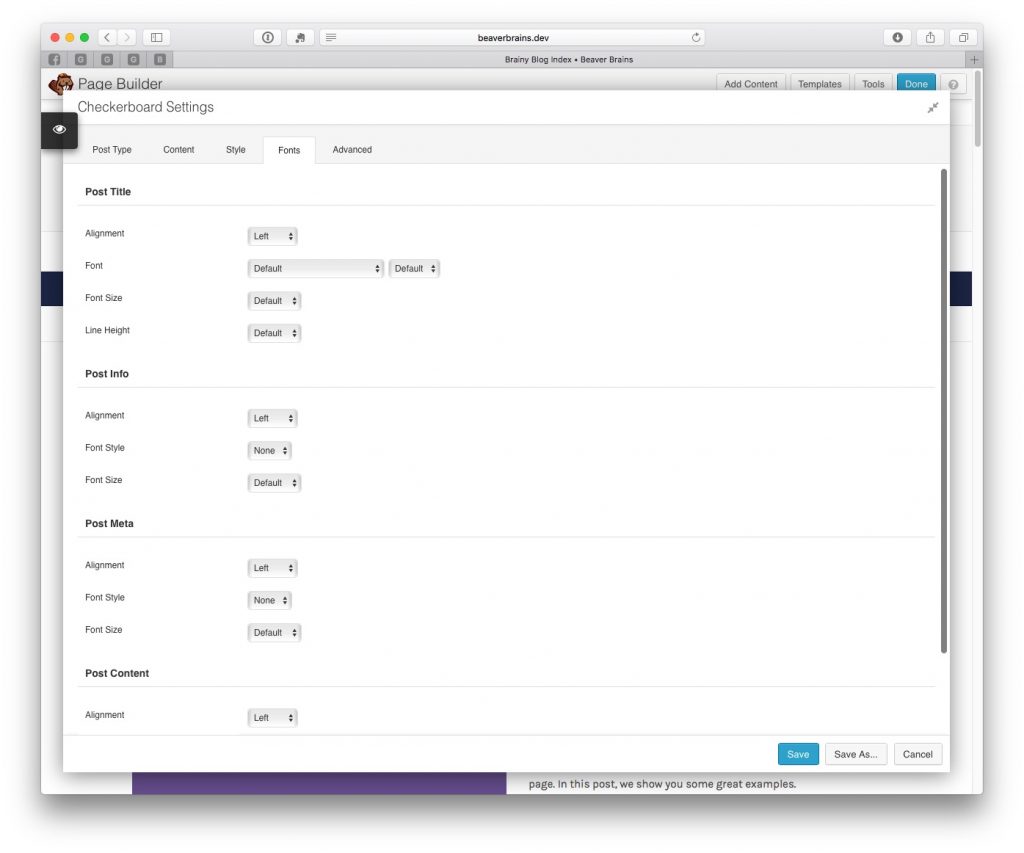
Task: Select the Brainy Blog Index browser tab
Action: pyautogui.click(x=569, y=59)
